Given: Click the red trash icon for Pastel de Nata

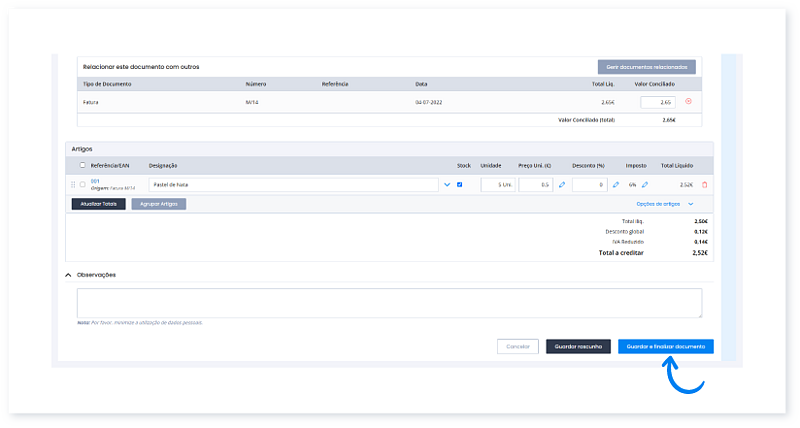Looking at the screenshot, I should pos(704,185).
